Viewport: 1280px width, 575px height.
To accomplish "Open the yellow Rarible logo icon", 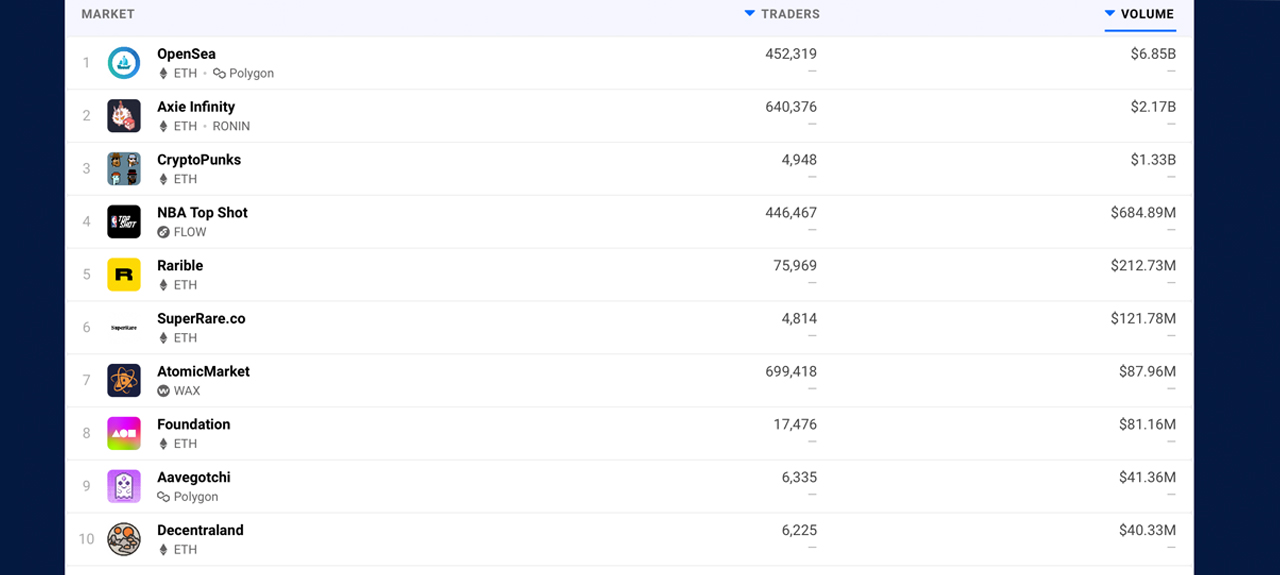I will click(x=124, y=275).
